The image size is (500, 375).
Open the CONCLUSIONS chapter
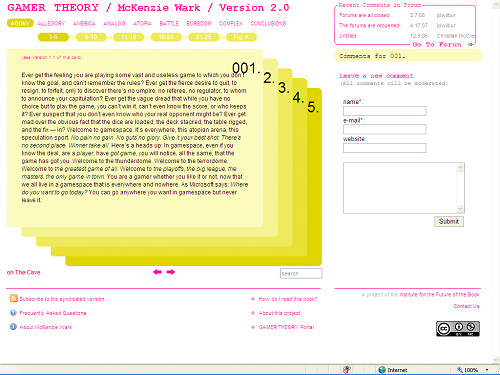click(268, 23)
